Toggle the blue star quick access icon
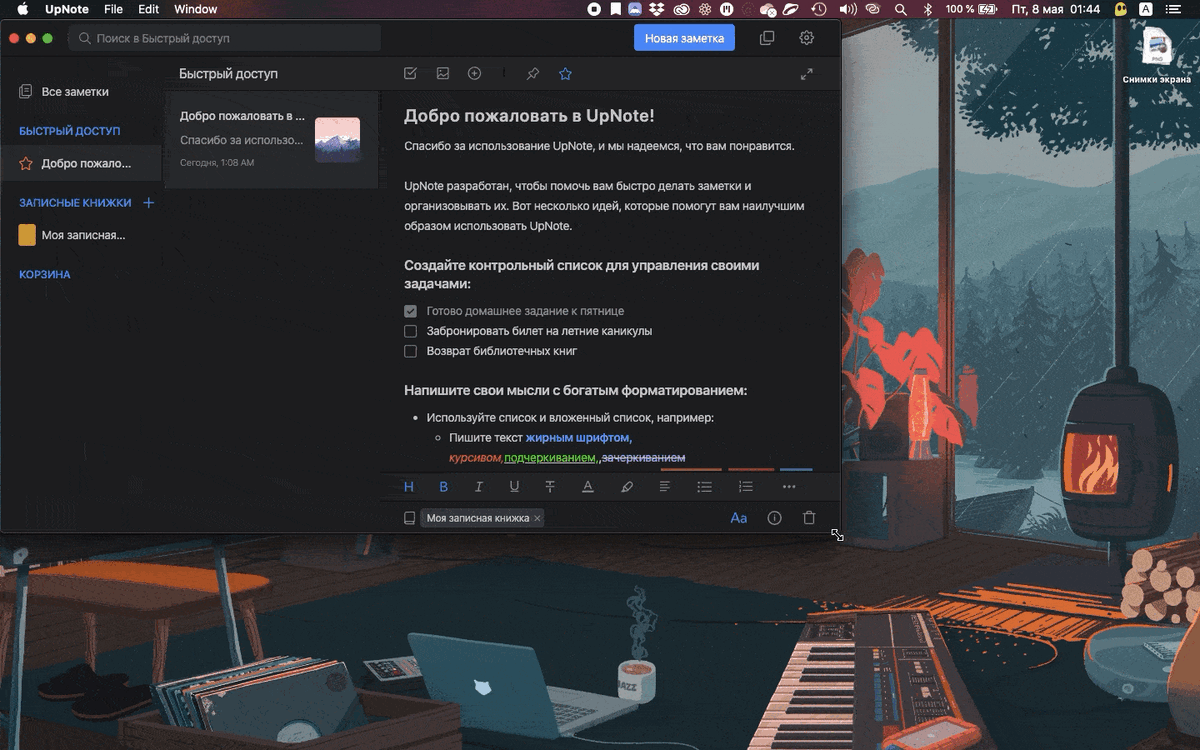The height and width of the screenshot is (750, 1200). click(565, 73)
